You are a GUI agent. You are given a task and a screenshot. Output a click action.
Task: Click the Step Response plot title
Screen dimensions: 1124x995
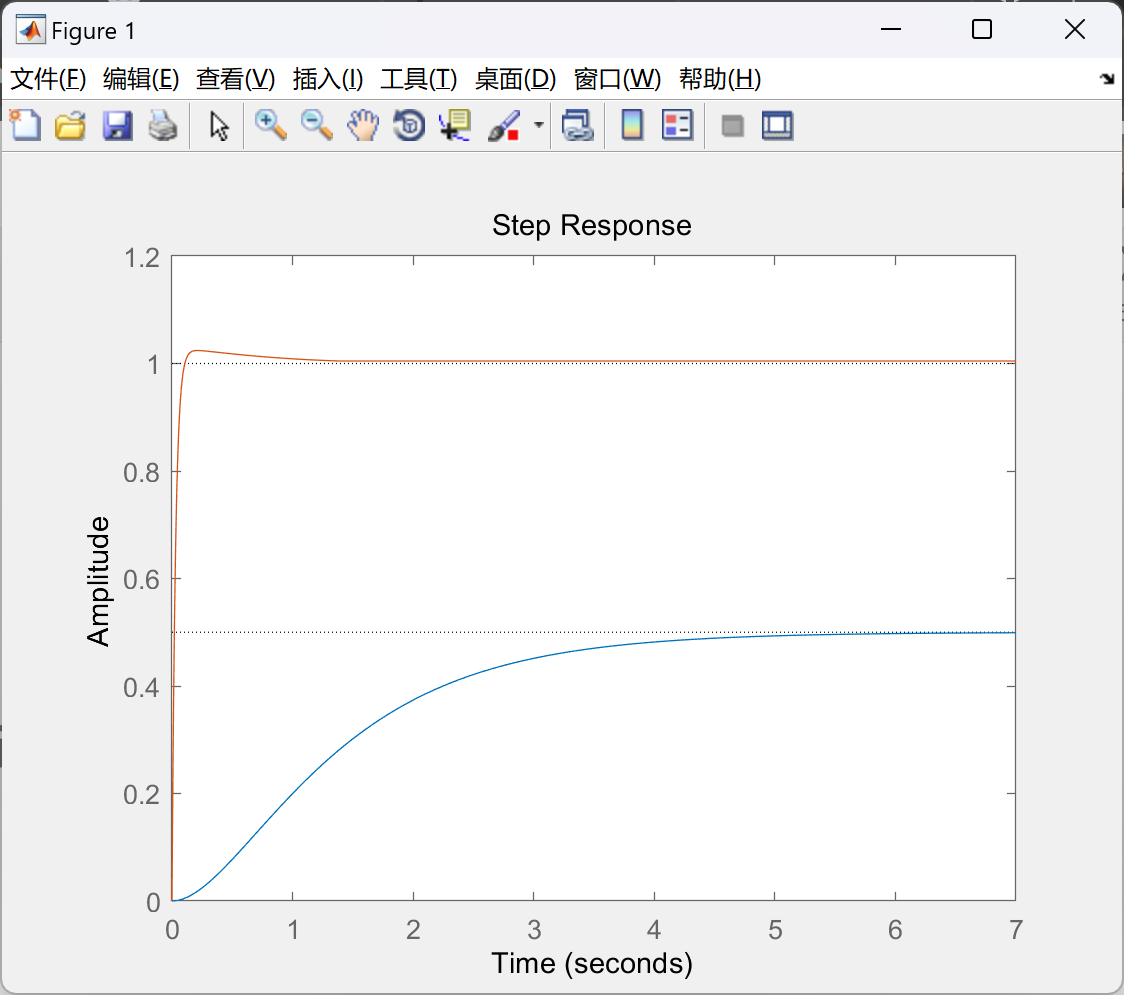coord(592,225)
